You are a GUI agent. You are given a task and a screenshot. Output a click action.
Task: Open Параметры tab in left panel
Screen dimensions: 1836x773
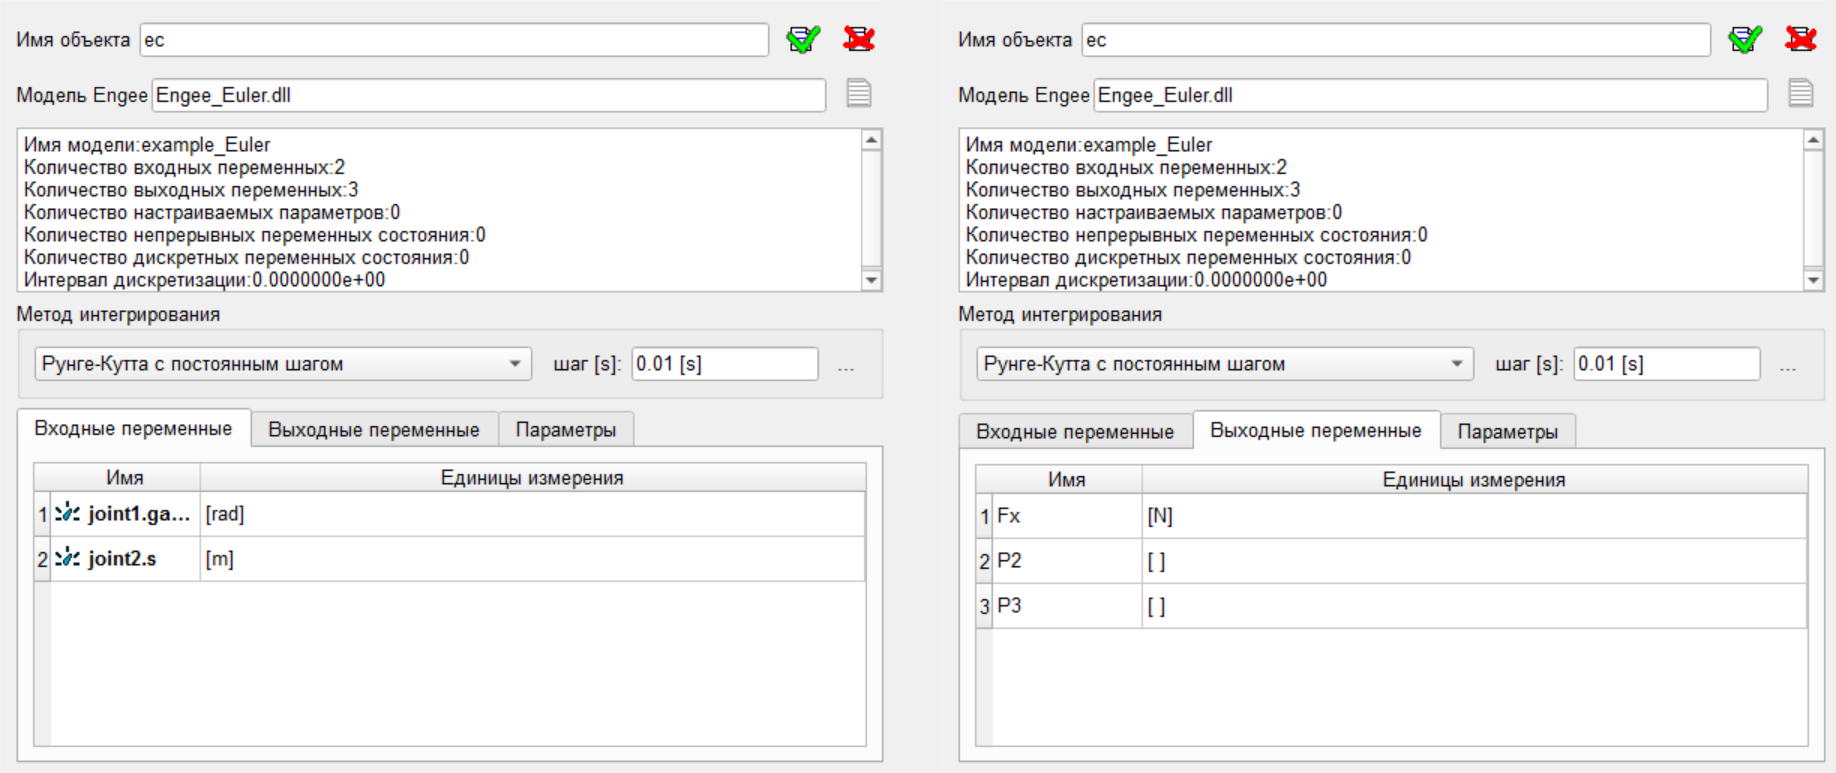(x=566, y=430)
